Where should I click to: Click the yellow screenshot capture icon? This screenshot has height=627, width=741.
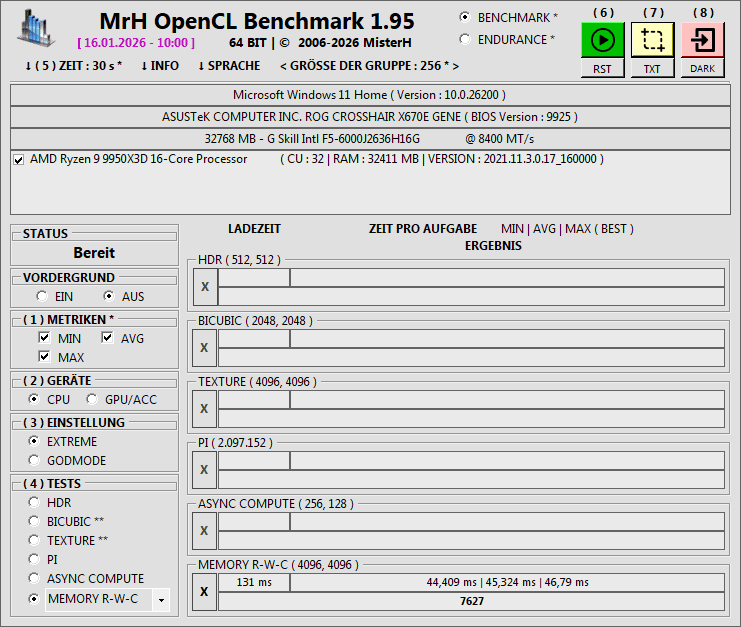point(653,40)
